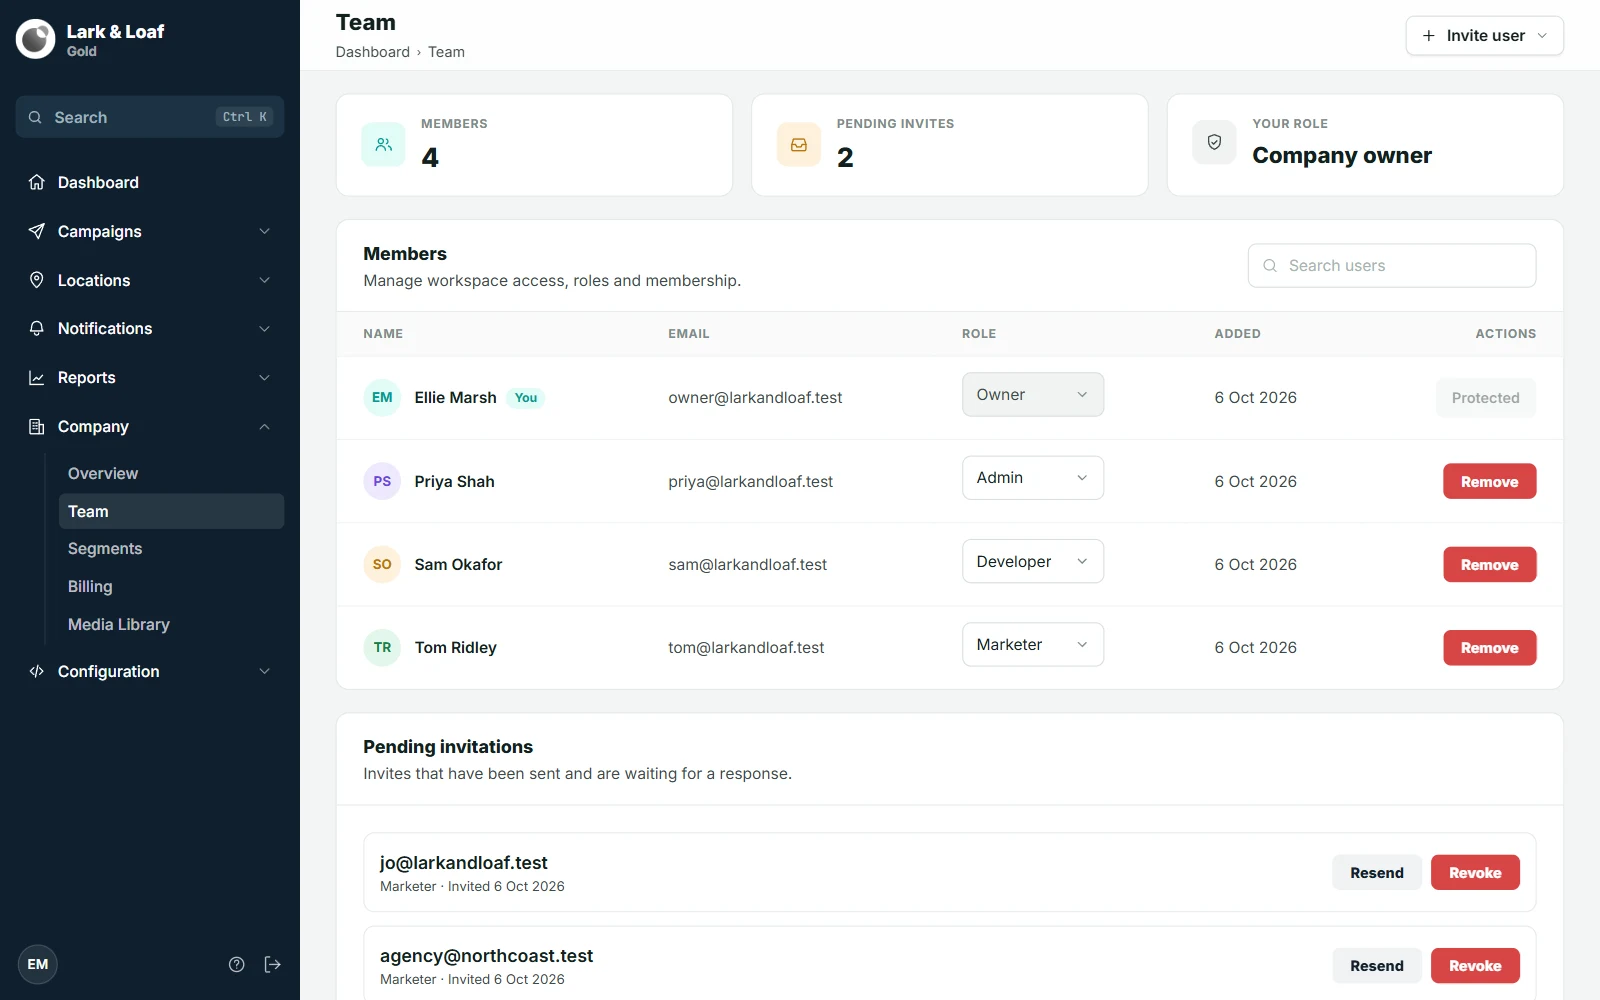Open the Invite user dropdown button
The width and height of the screenshot is (1600, 1000).
(x=1484, y=36)
